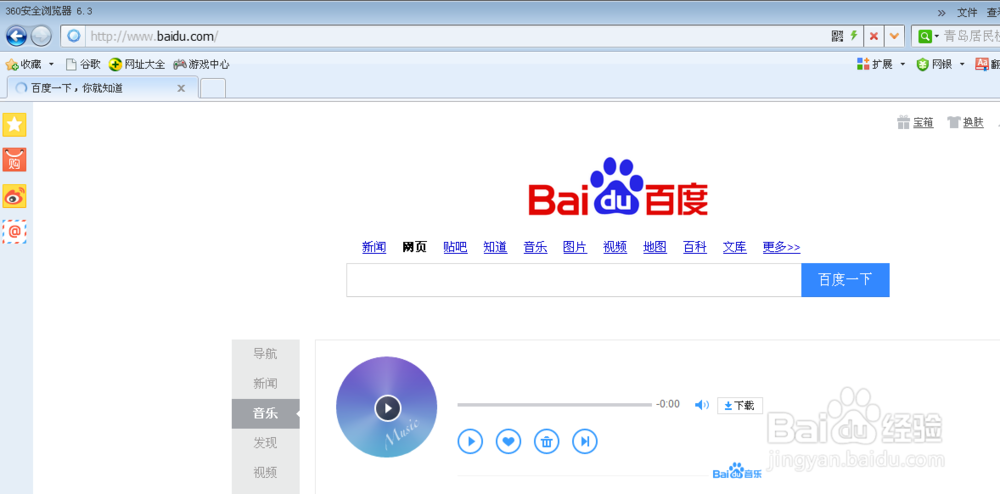Viewport: 1000px width, 494px height.
Task: Click the 扩展 extensions button
Action: 875,64
